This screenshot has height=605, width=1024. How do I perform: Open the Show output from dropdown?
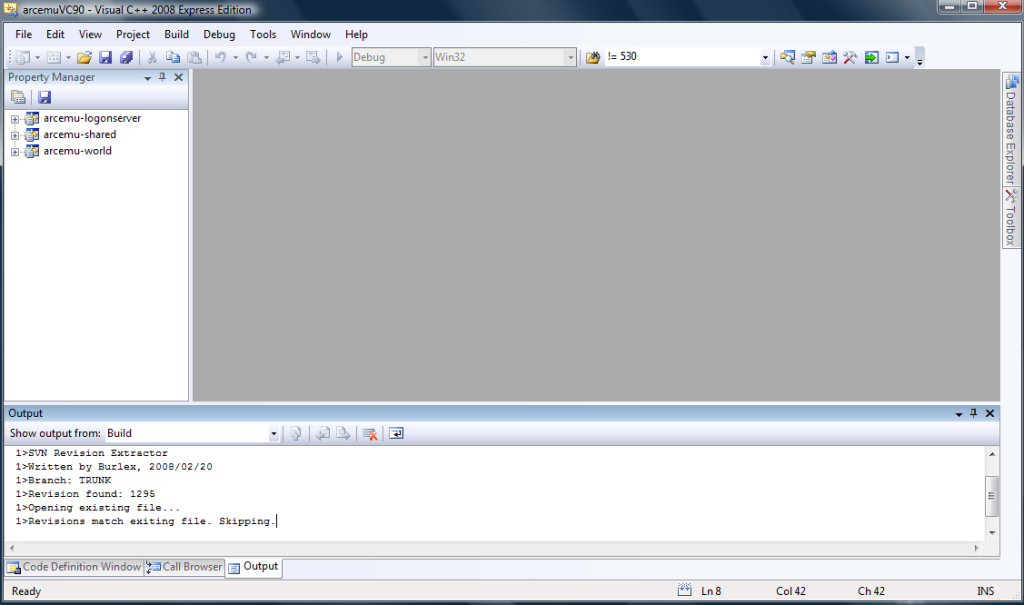click(x=274, y=434)
